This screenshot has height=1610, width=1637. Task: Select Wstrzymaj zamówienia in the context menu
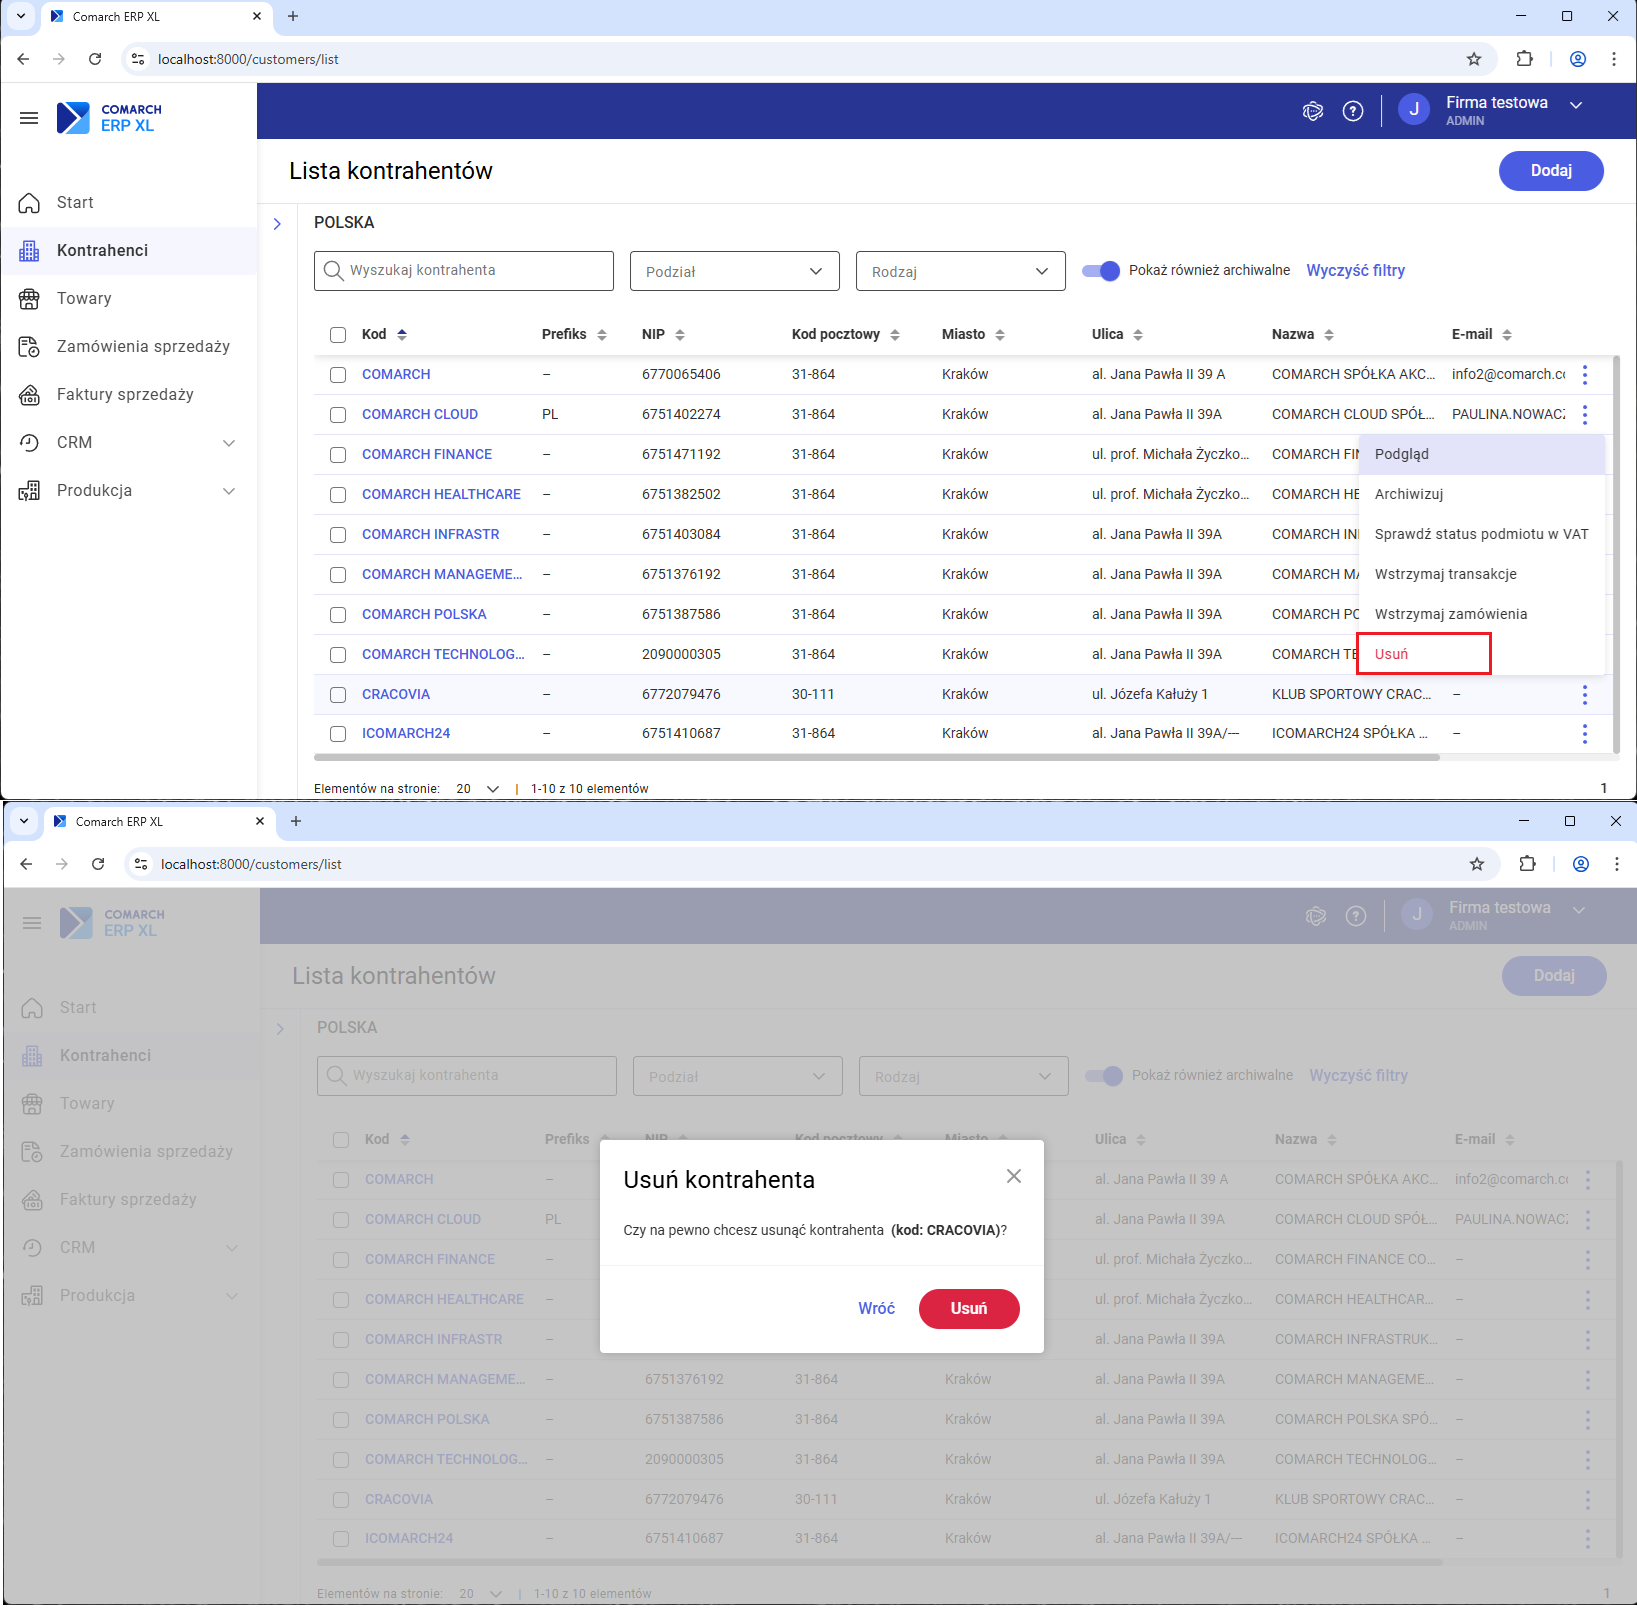1450,614
